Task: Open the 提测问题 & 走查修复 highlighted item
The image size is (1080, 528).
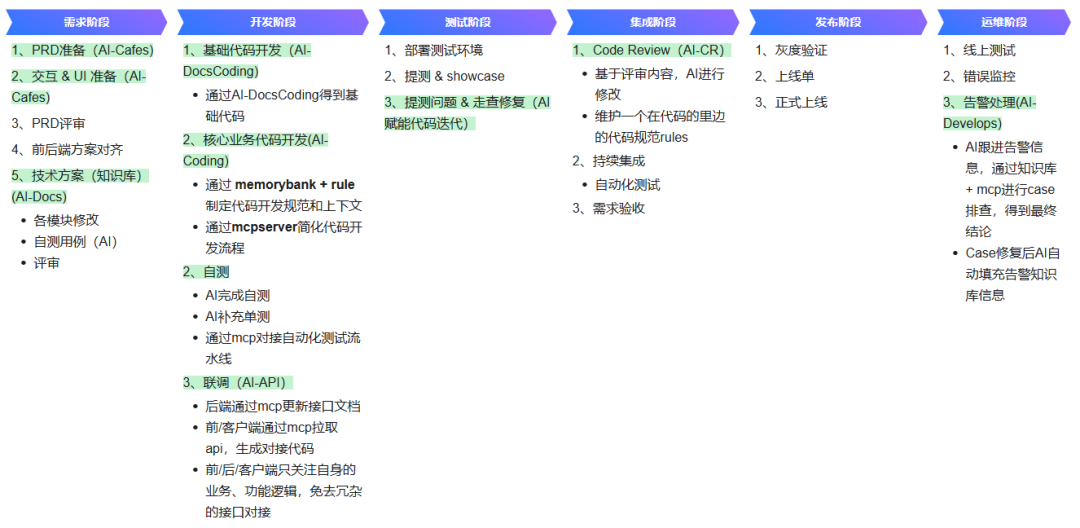Action: 467,102
